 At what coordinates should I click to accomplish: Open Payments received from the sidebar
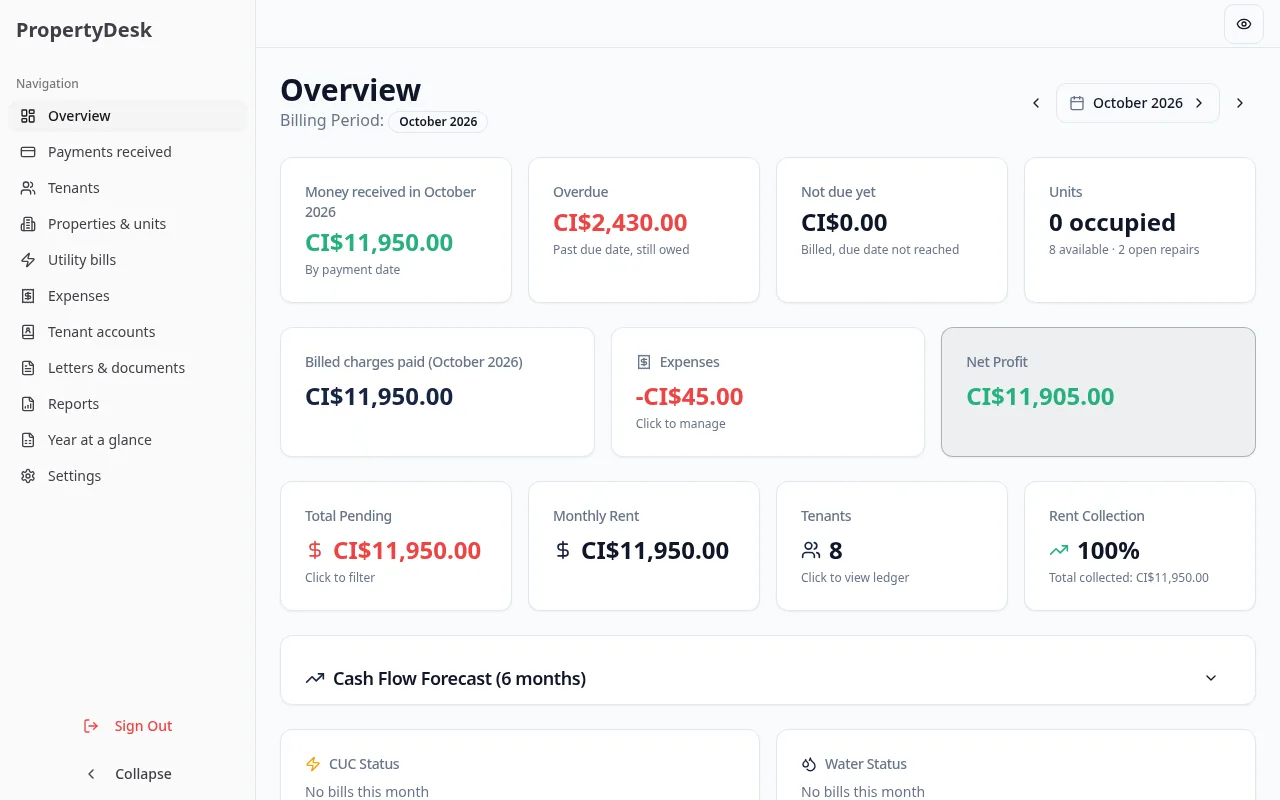click(128, 152)
